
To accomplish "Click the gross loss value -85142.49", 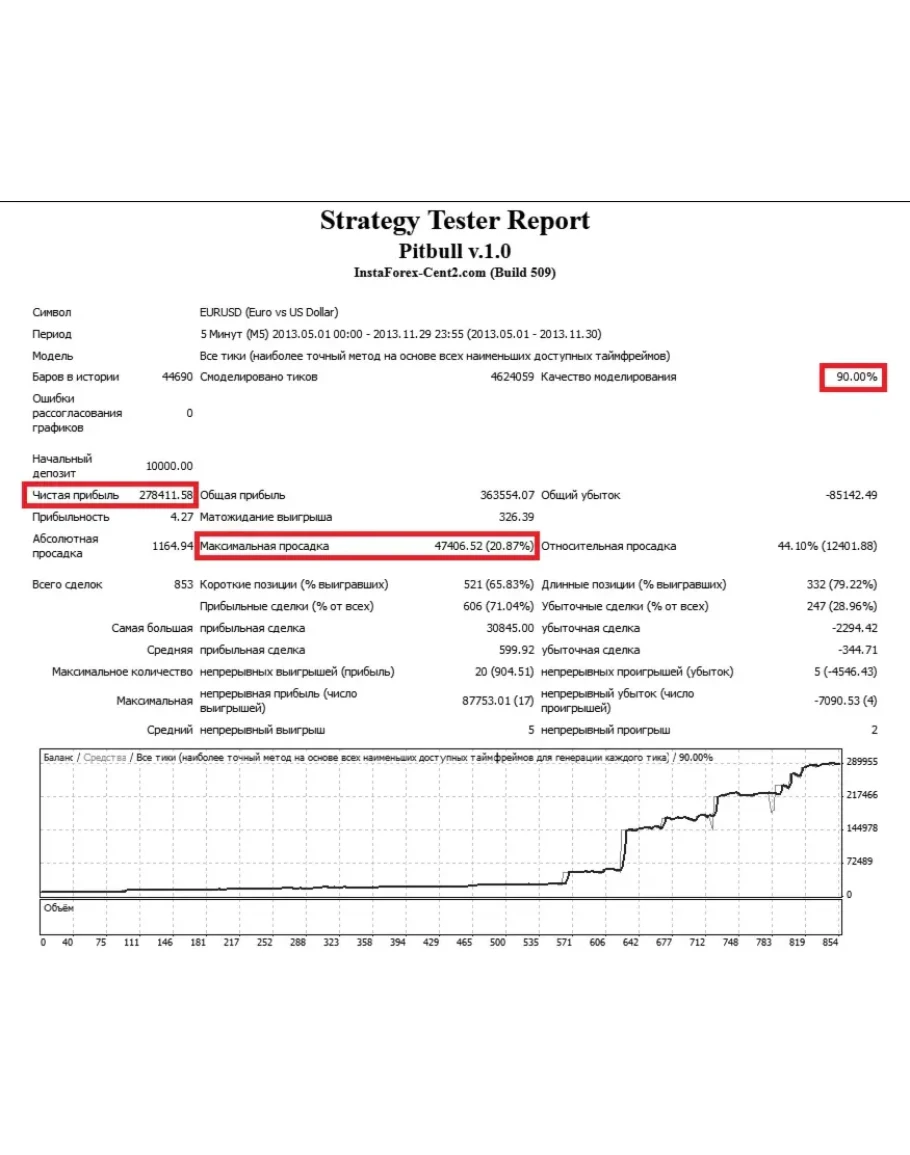I will [851, 495].
